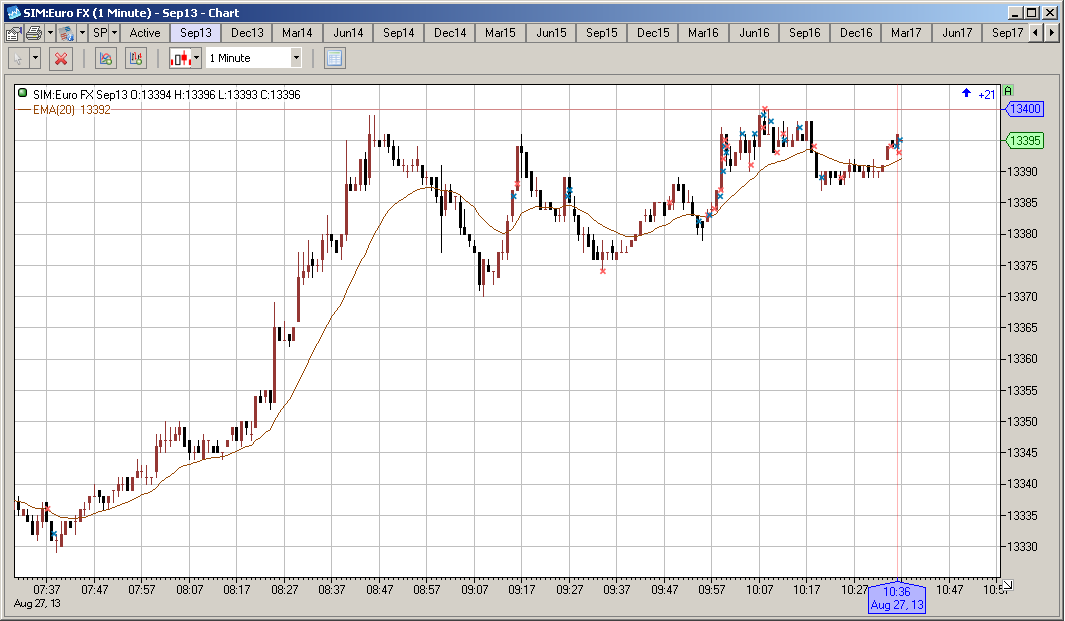Select the pointer cursor tool
Screen dimensions: 1065x621
[19, 58]
